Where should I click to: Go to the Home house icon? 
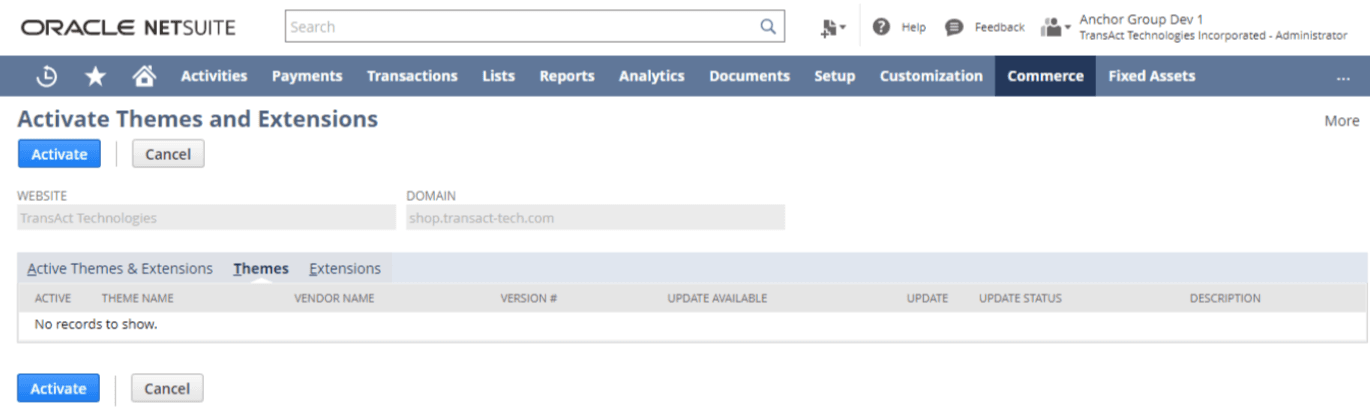(x=144, y=76)
